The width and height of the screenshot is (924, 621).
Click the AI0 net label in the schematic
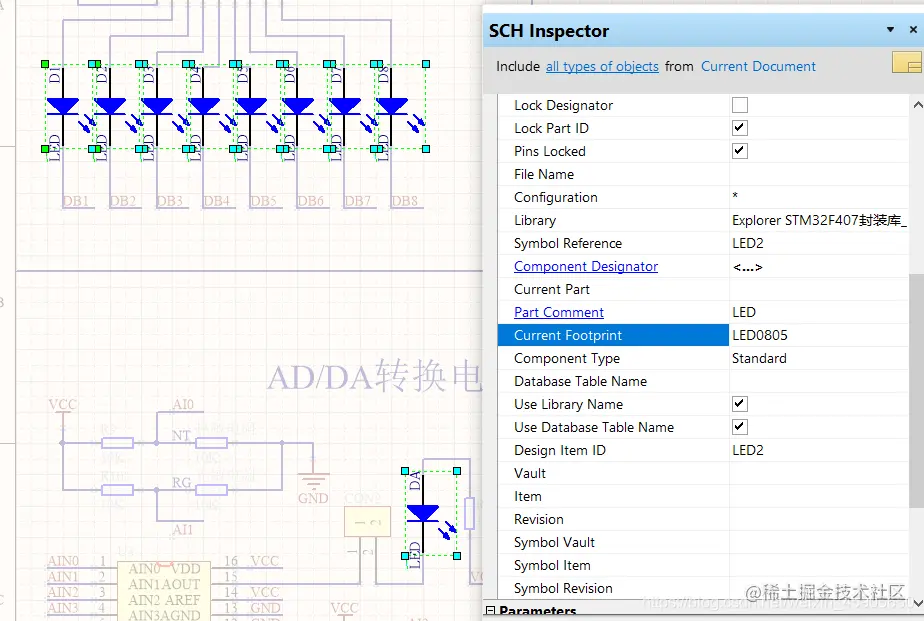tap(183, 404)
